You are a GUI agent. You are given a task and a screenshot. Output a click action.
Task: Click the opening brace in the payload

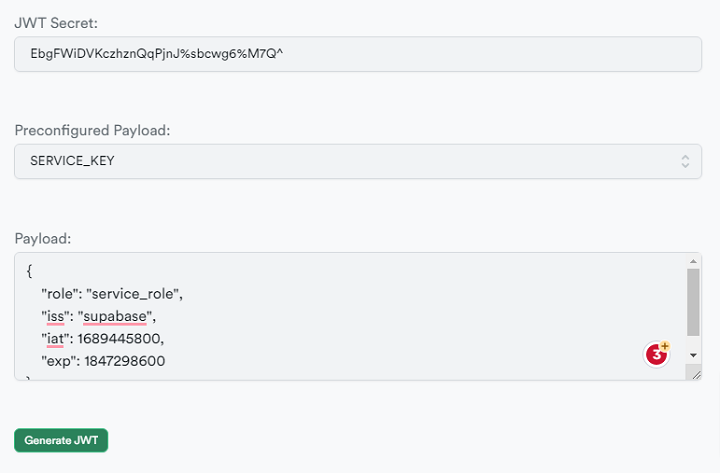pyautogui.click(x=29, y=271)
